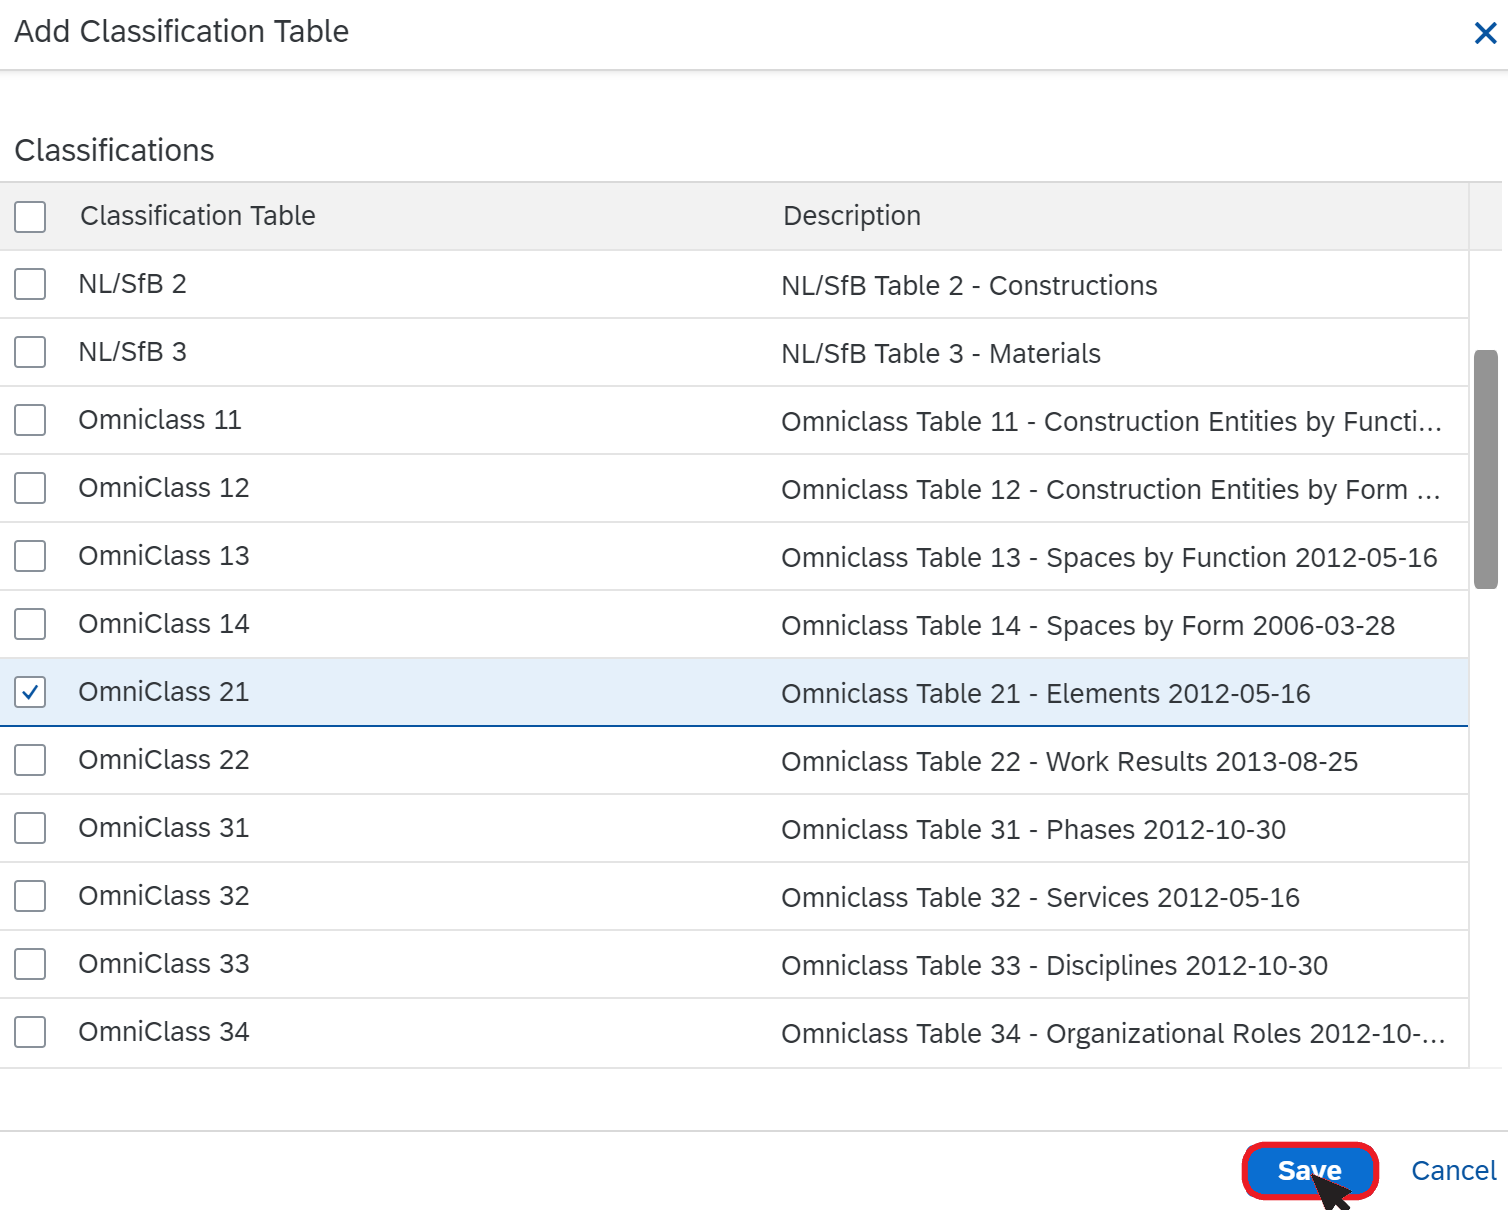Select the NL/SfB 2 row name
The image size is (1508, 1210).
133,284
